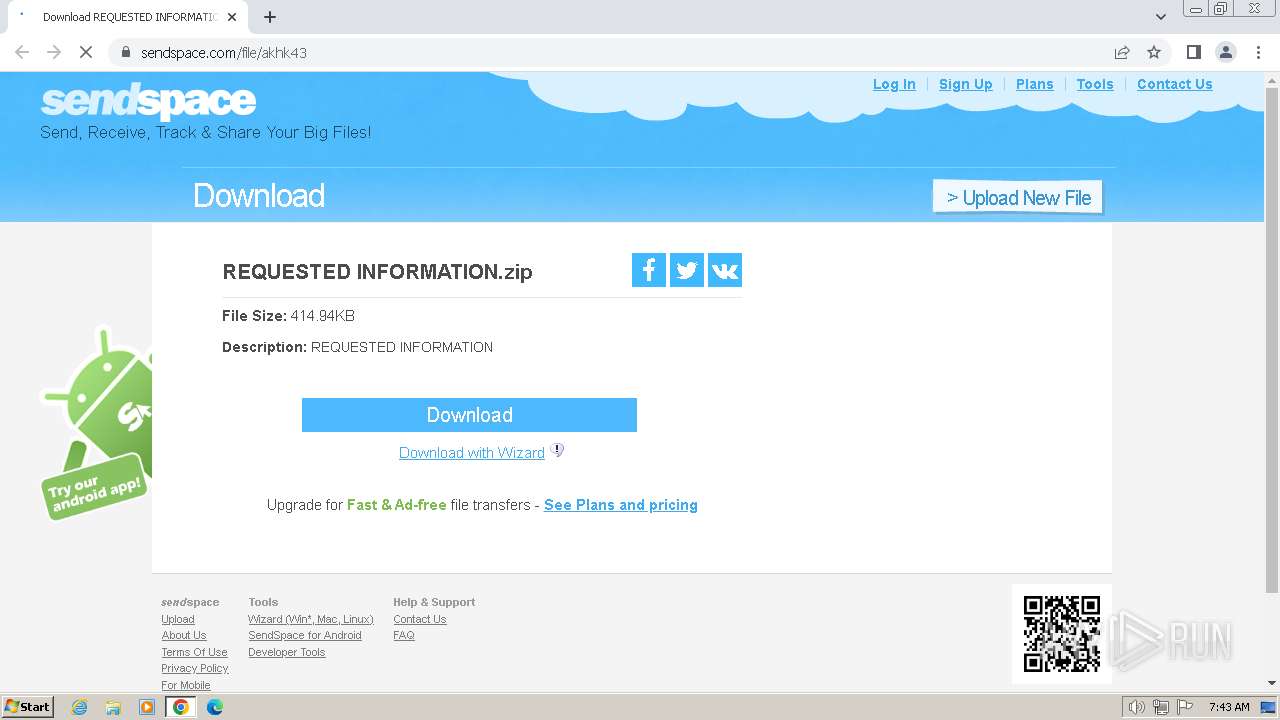Open the Sign Up link

point(966,84)
